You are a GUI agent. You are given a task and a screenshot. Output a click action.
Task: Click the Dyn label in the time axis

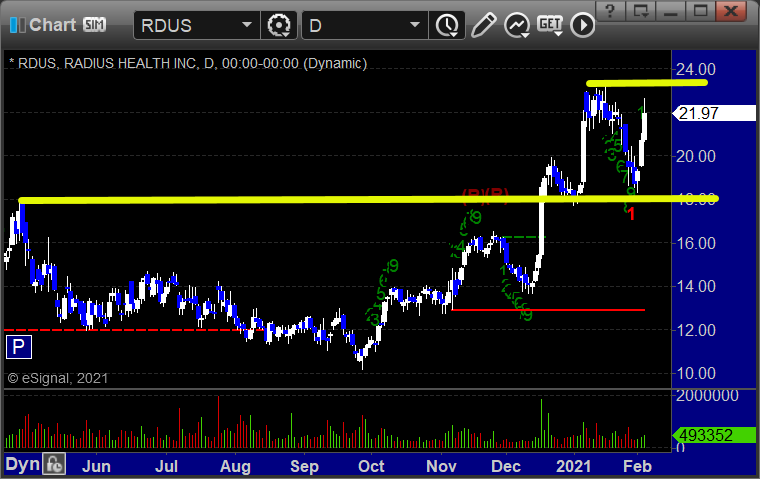pos(22,464)
